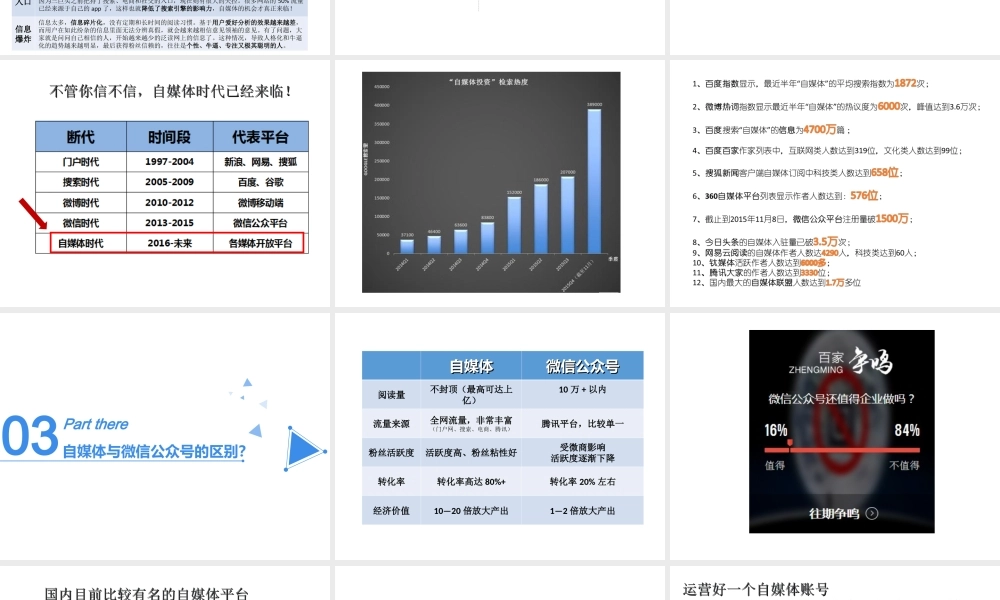
Task: Select the cut-off top slide mentioning 信息爆炸
Action: click(165, 27)
